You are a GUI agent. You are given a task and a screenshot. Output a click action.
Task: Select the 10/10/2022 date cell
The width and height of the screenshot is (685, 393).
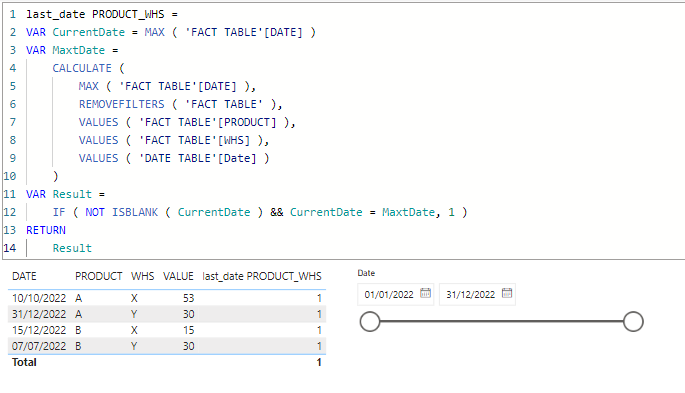(x=39, y=298)
